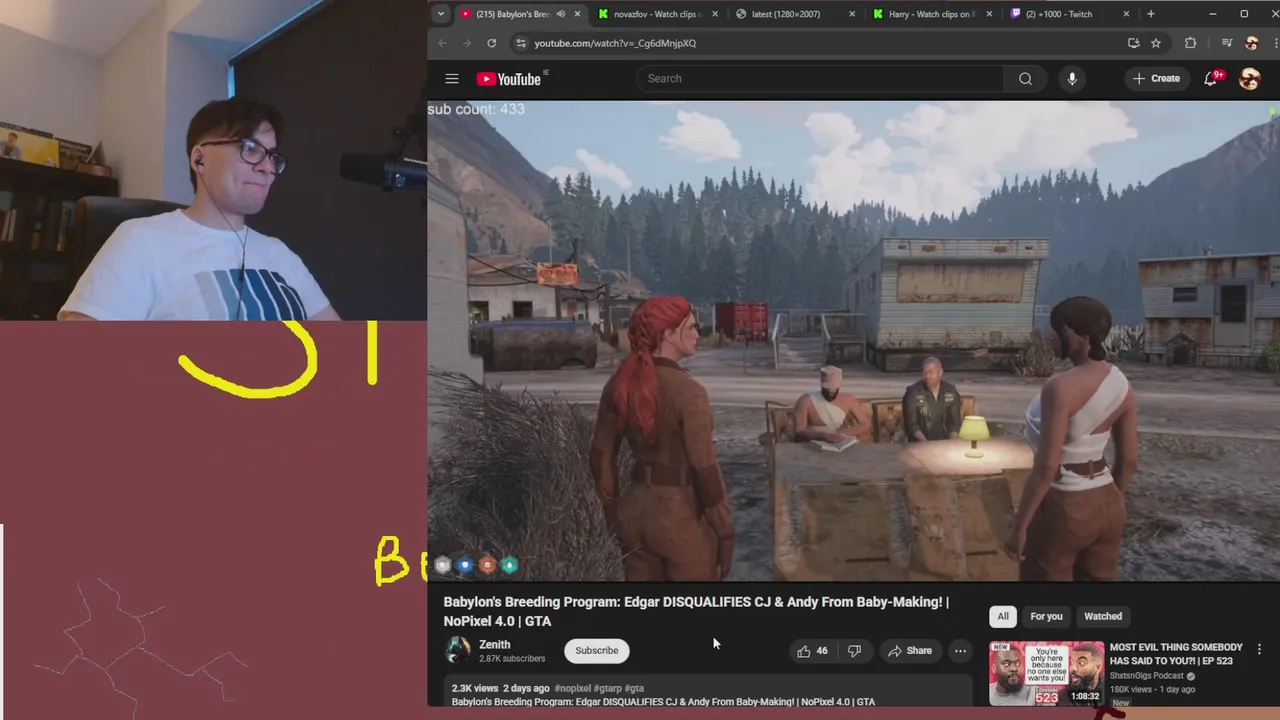Viewport: 1280px width, 720px height.
Task: Close the Babylon's Breeding YouTube tab
Action: (x=577, y=14)
